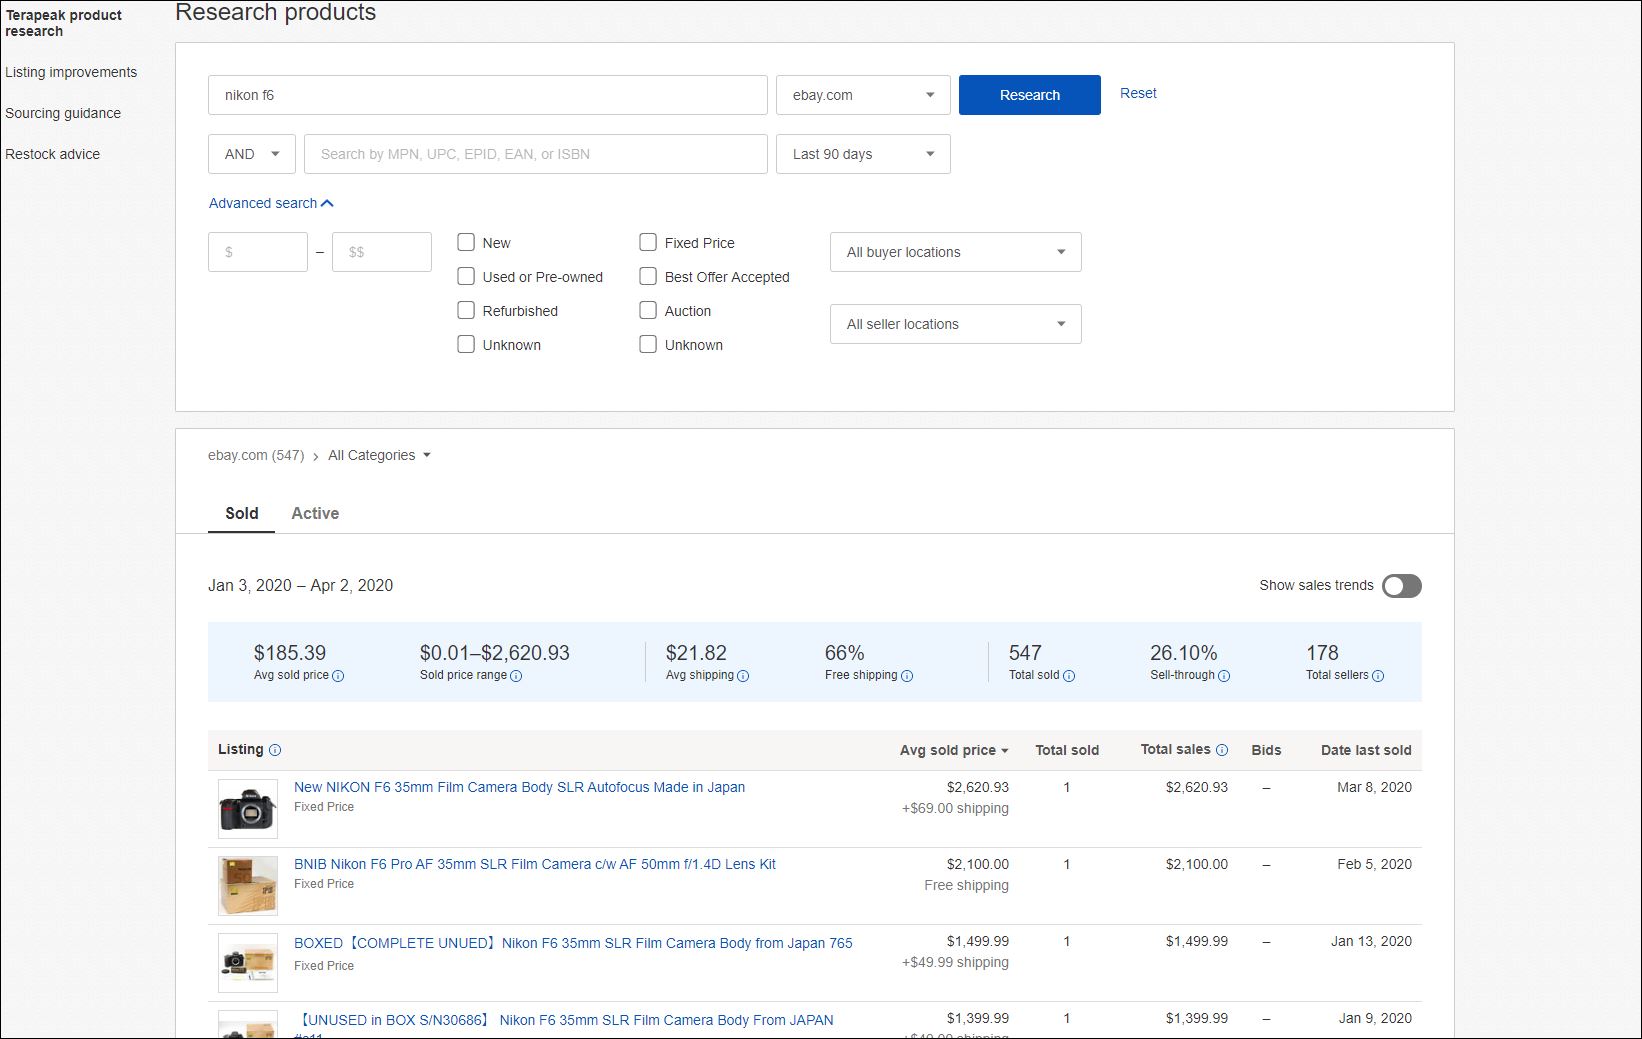1642x1039 pixels.
Task: Collapse the Advanced search section
Action: [271, 203]
